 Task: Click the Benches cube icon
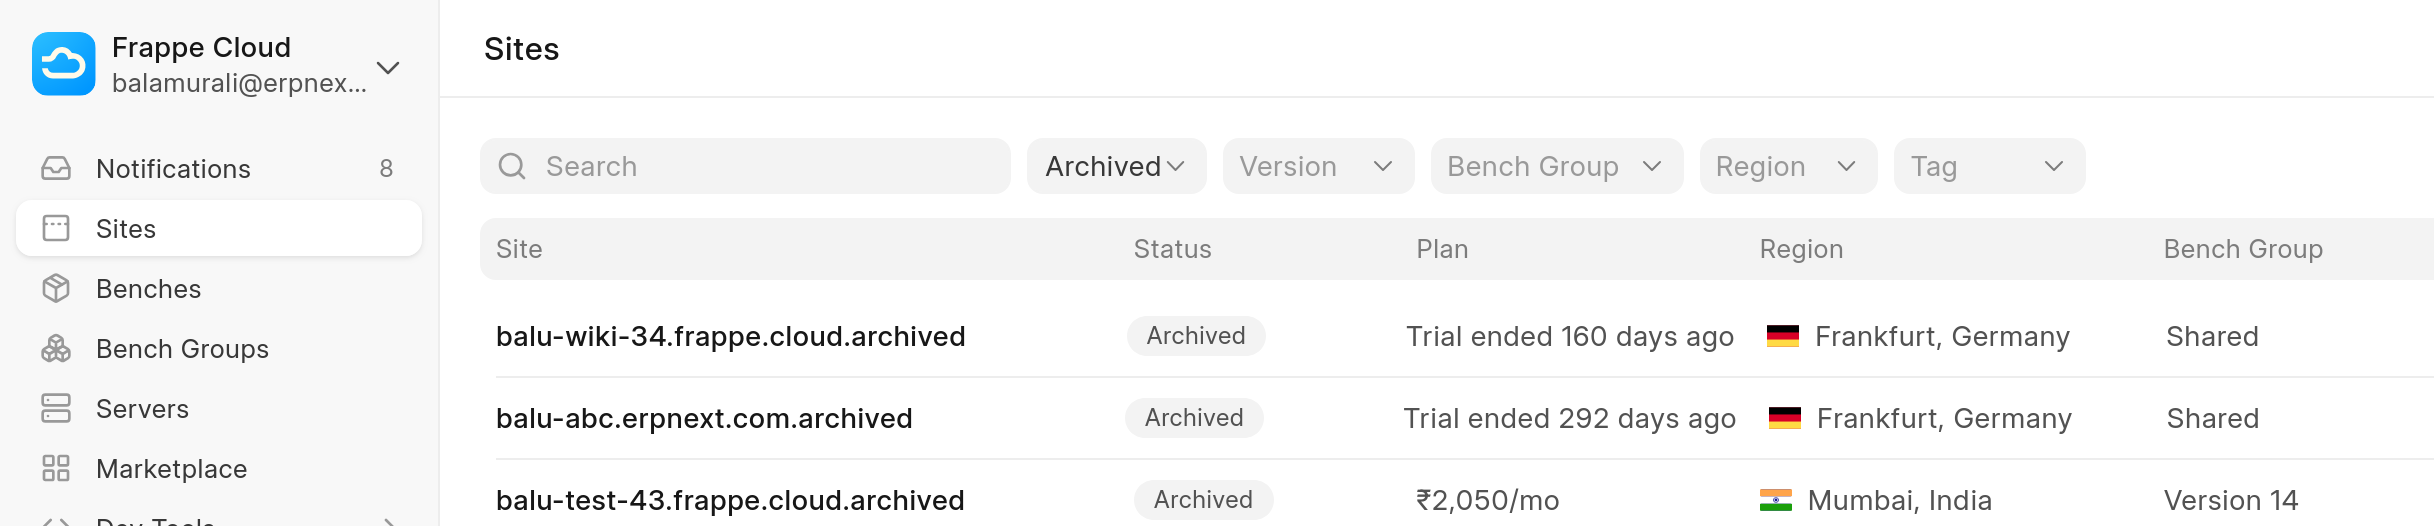click(x=56, y=288)
